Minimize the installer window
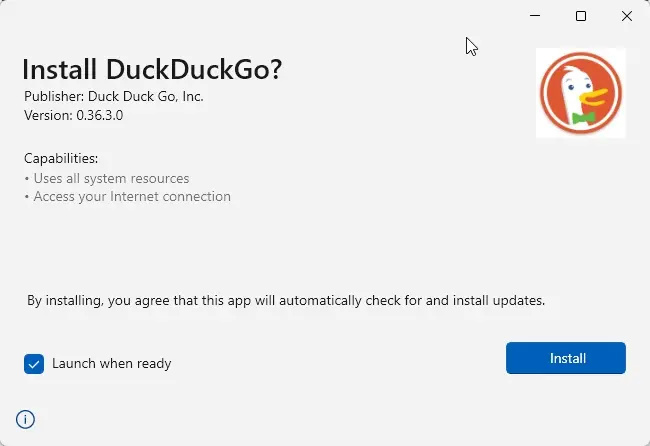 pyautogui.click(x=535, y=16)
